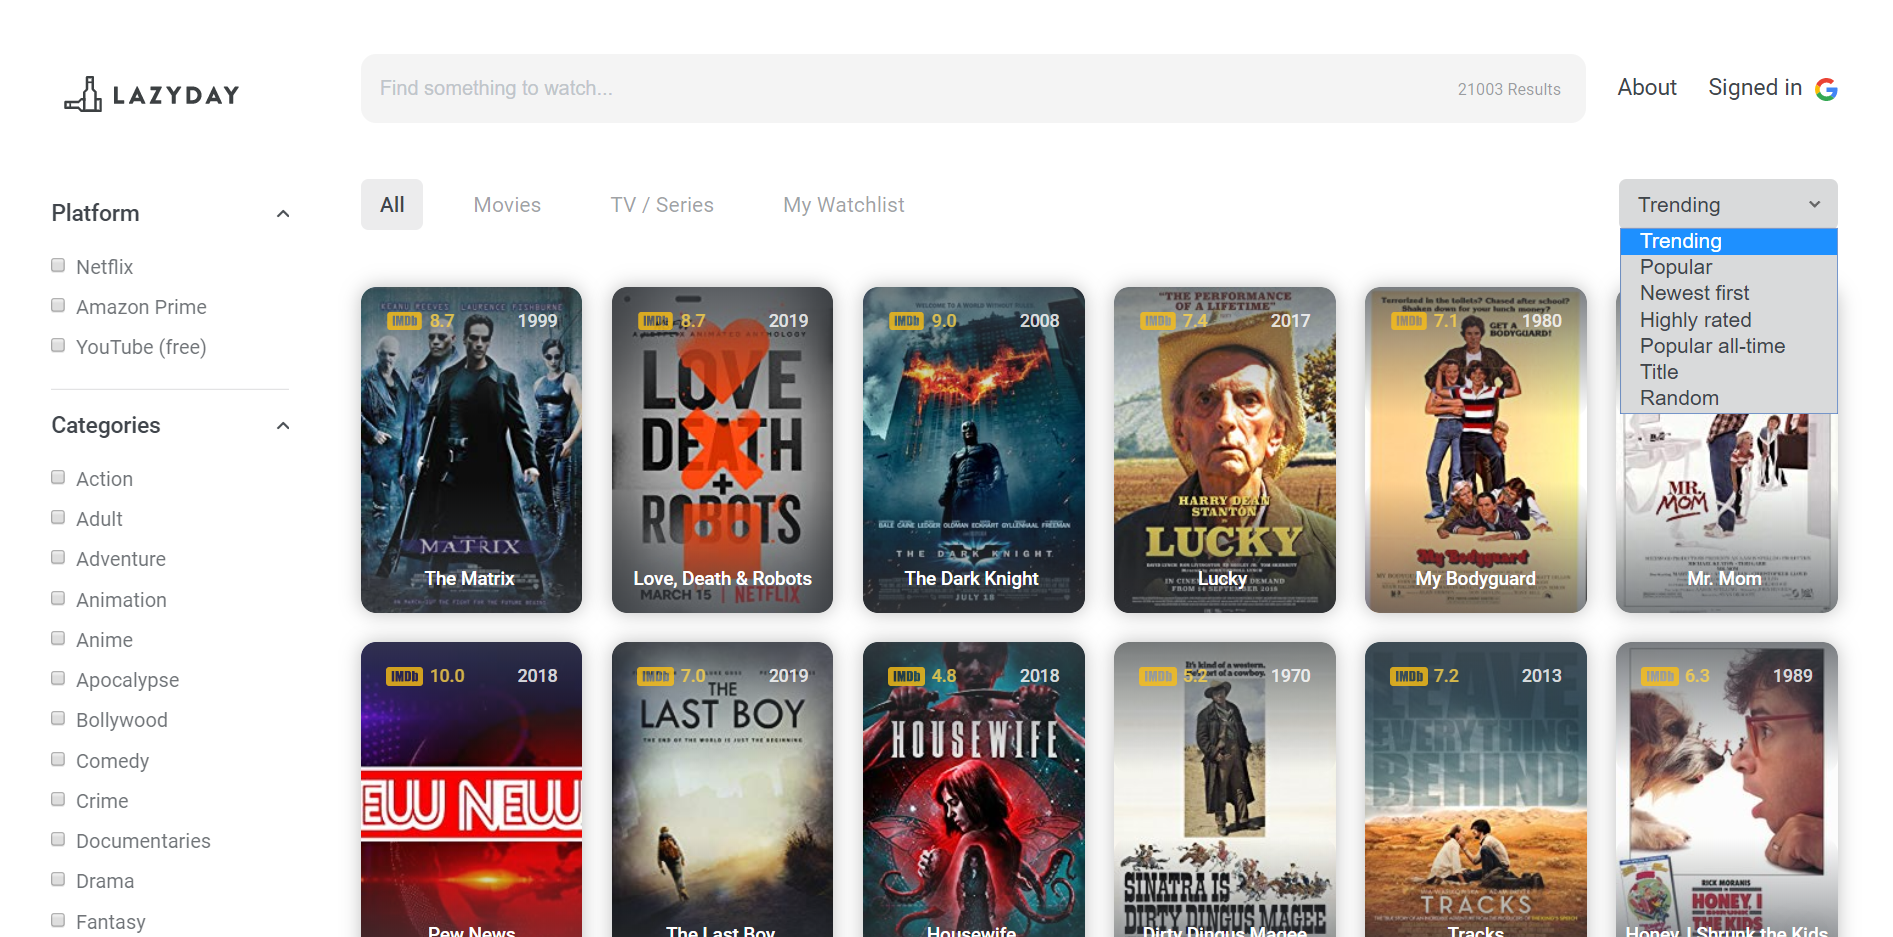Screen dimensions: 1893x937
Task: Click the Signed in link
Action: click(x=1755, y=88)
